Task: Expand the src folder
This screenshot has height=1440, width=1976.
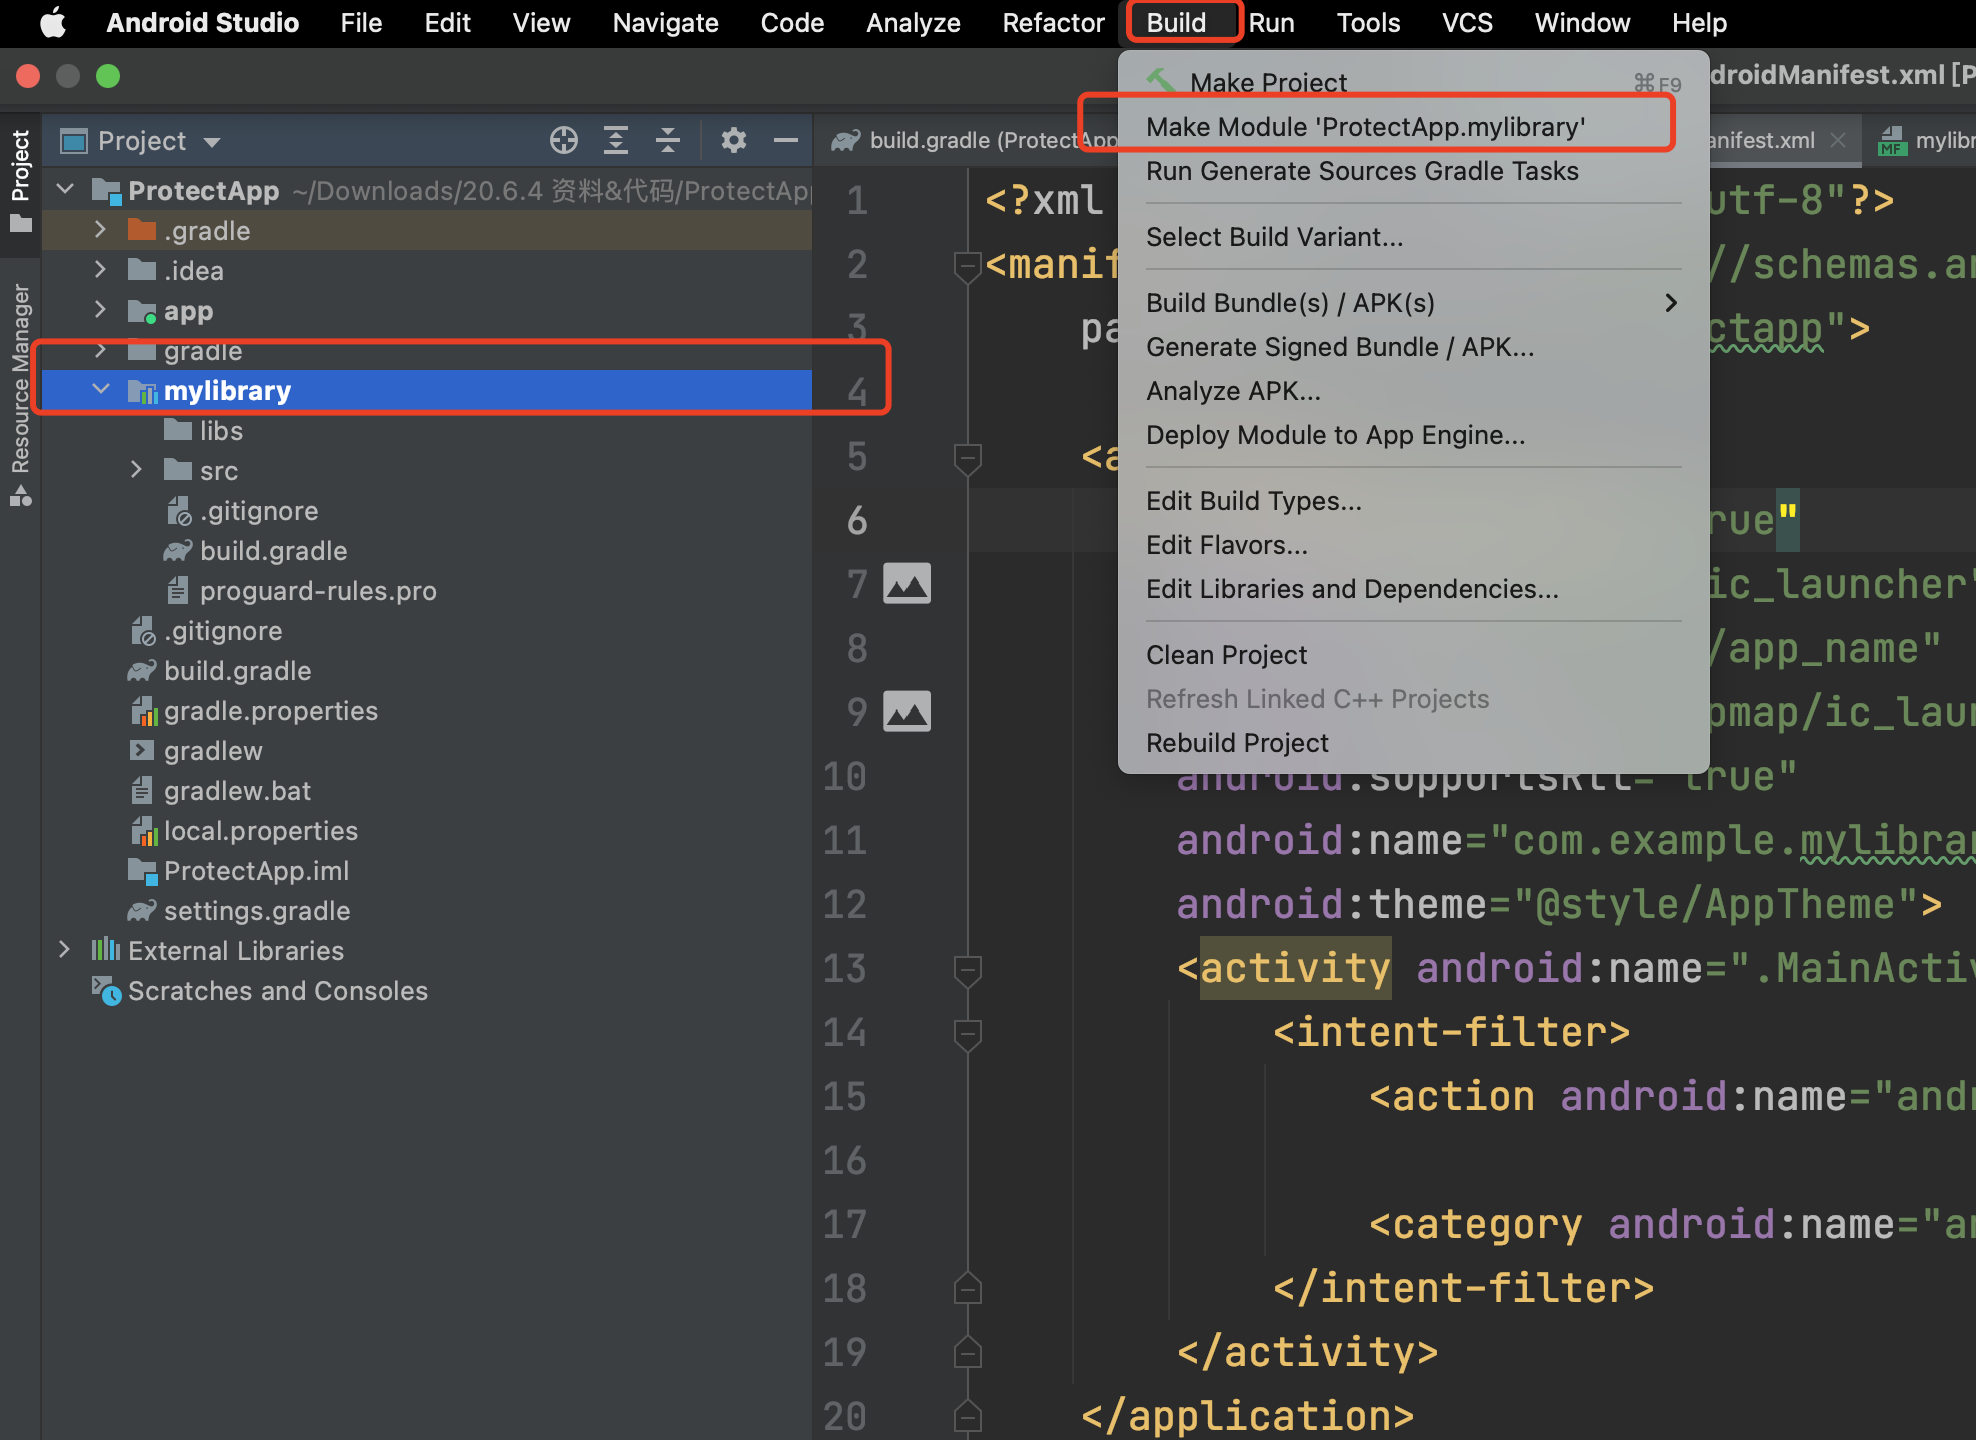Action: [136, 469]
